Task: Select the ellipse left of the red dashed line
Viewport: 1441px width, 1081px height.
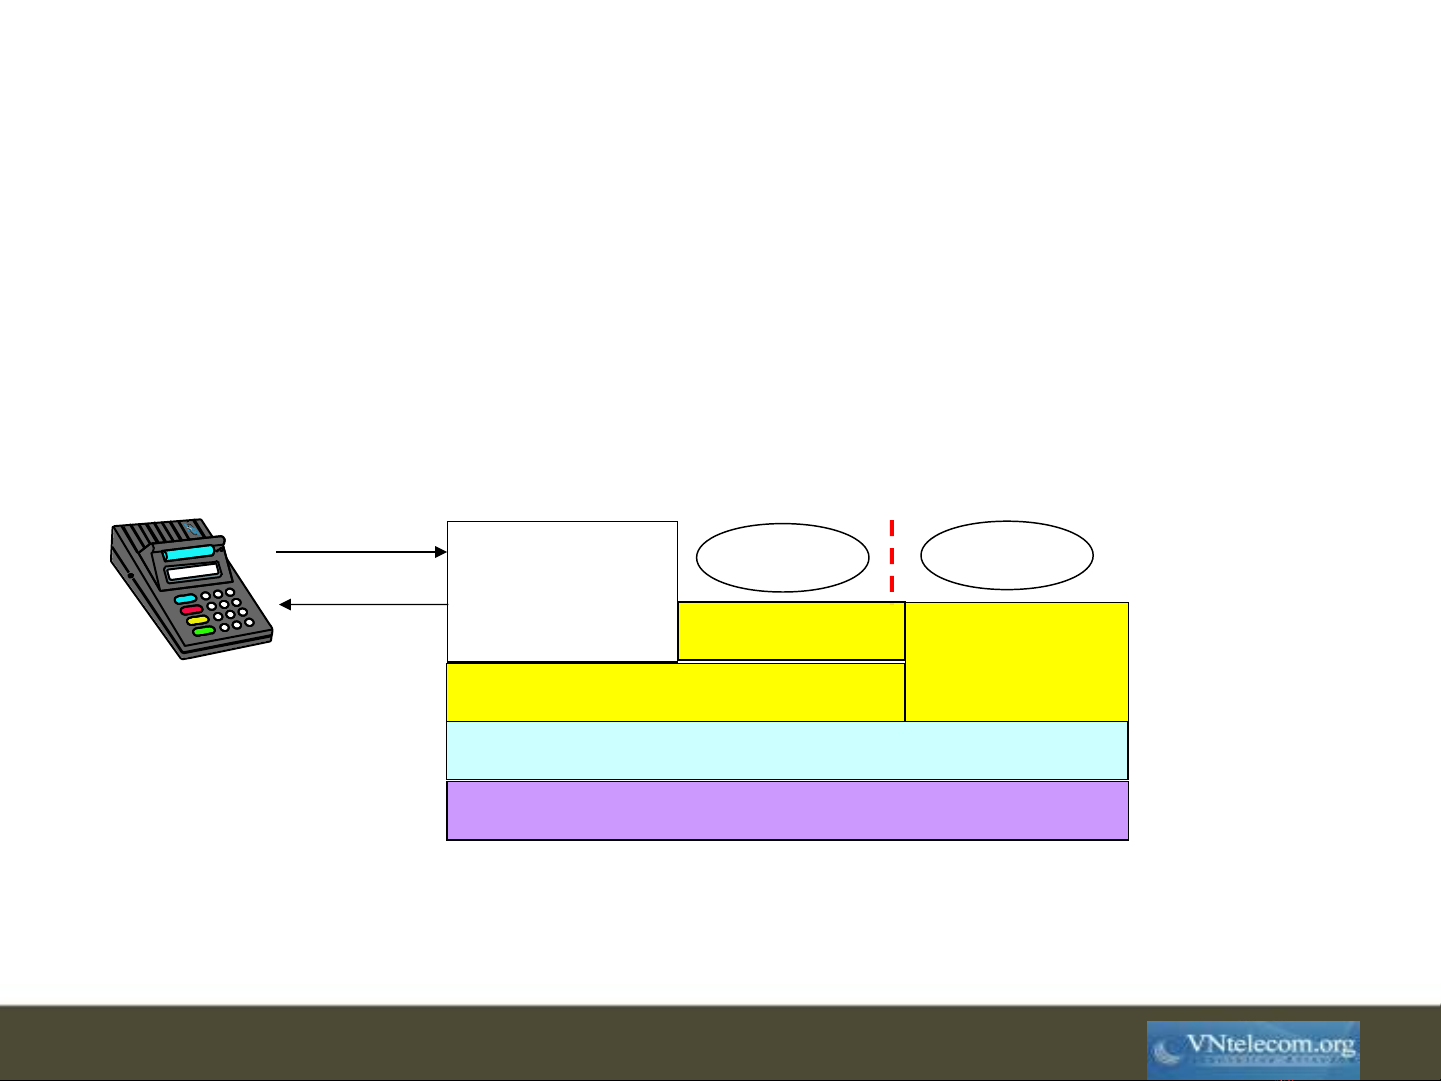Action: pyautogui.click(x=782, y=557)
